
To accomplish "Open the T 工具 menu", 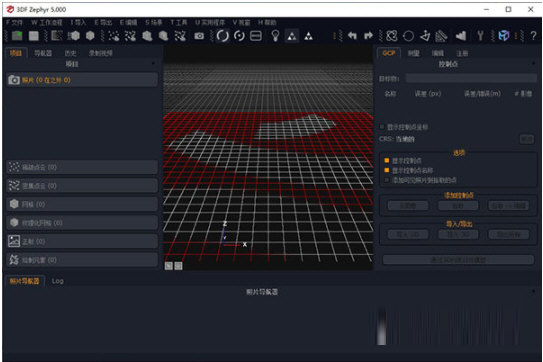I will (178, 23).
